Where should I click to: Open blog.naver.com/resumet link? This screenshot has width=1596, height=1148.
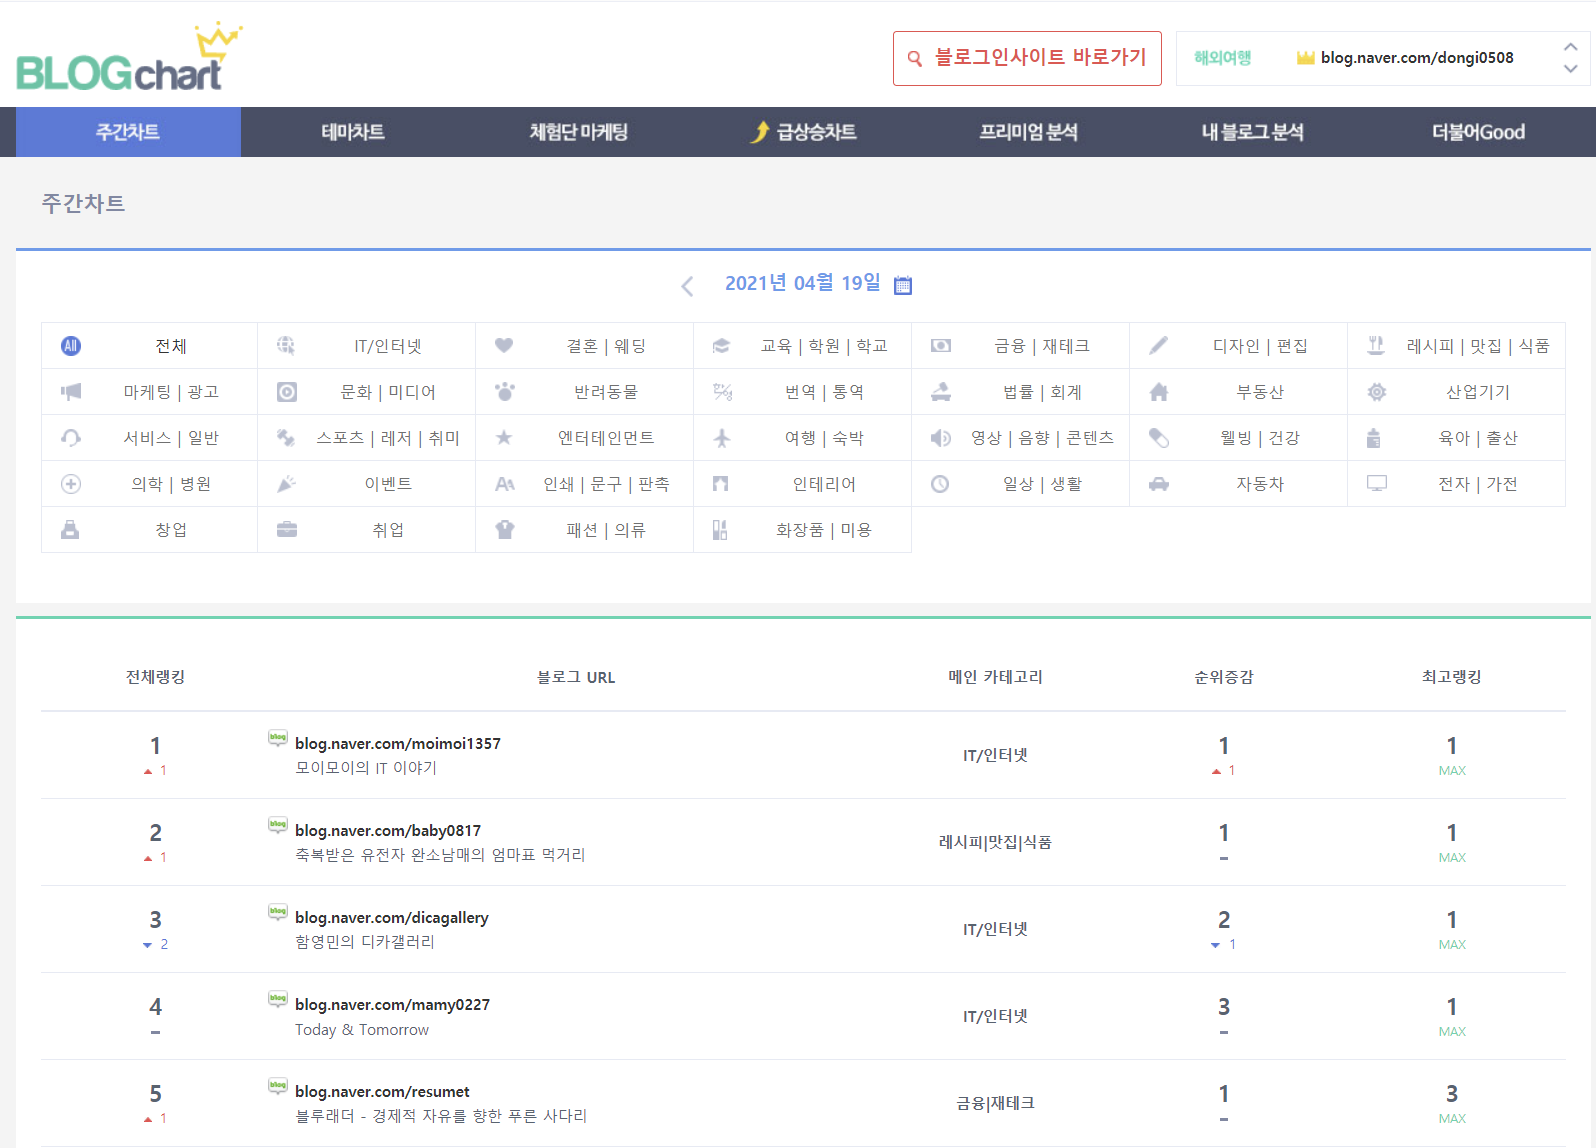pyautogui.click(x=382, y=1091)
